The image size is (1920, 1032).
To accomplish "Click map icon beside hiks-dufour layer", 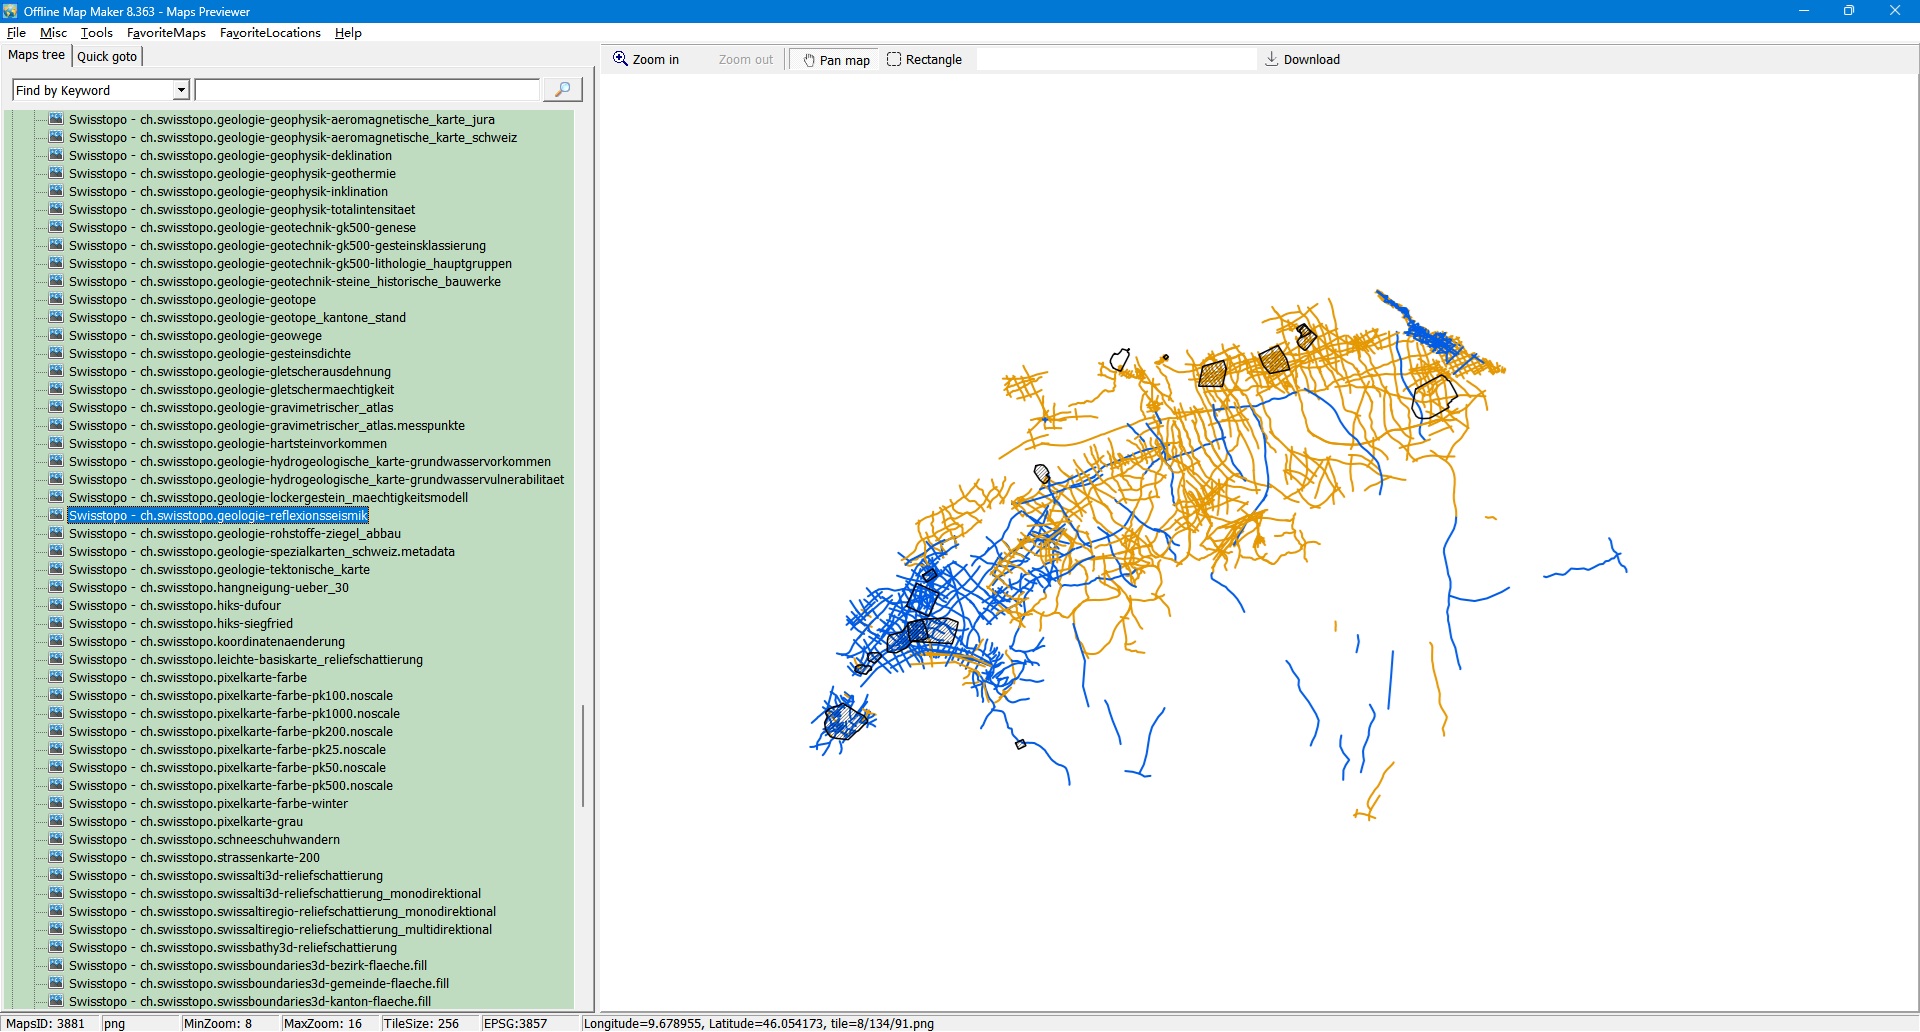I will (57, 606).
